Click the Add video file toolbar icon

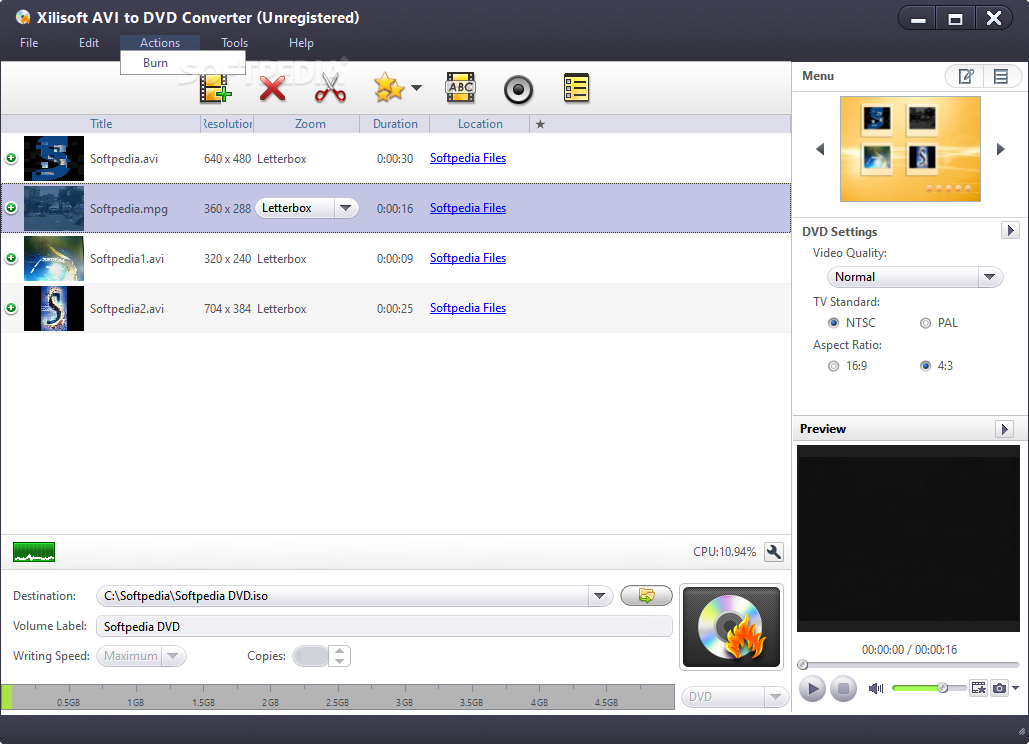coord(216,88)
